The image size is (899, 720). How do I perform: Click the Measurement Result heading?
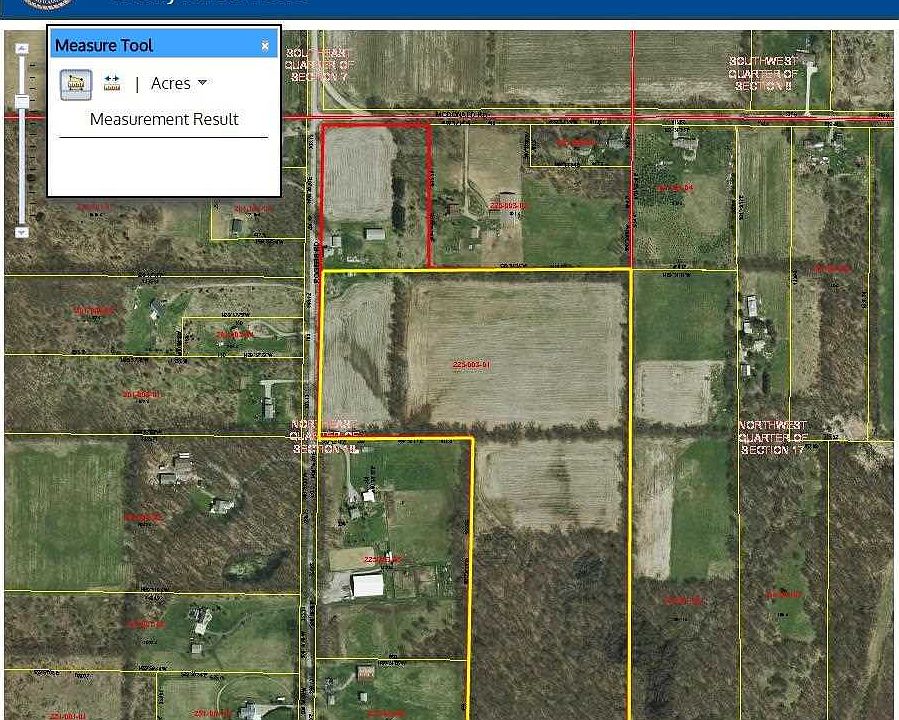(x=164, y=119)
